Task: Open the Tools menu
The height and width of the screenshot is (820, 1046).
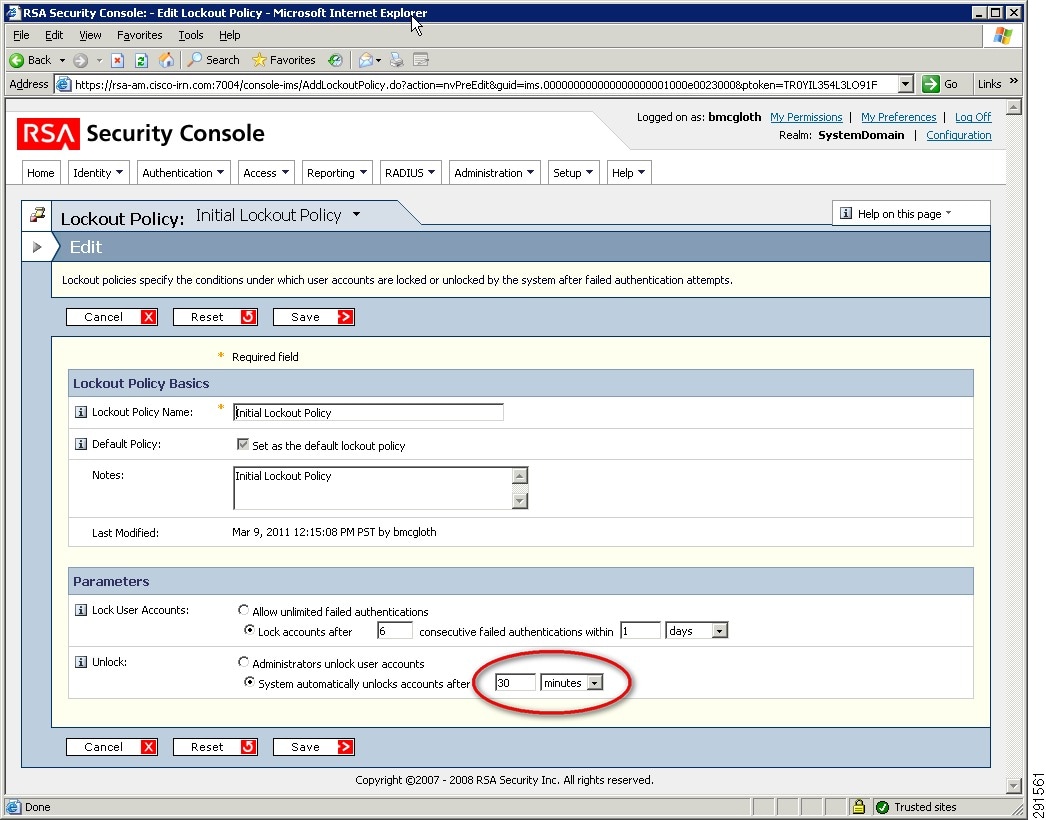Action: (x=191, y=35)
